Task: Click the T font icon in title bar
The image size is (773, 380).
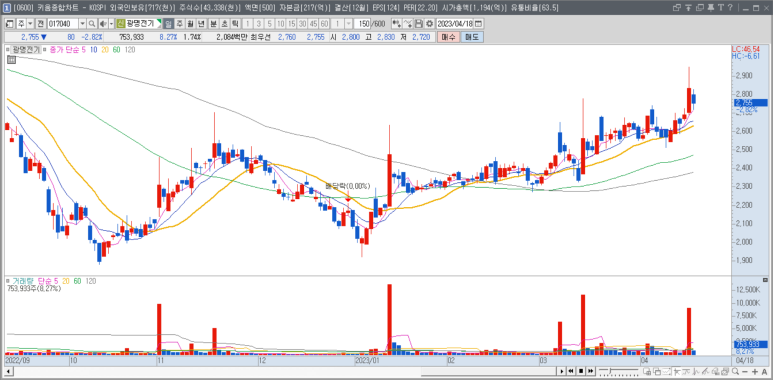Action: pyautogui.click(x=720, y=7)
